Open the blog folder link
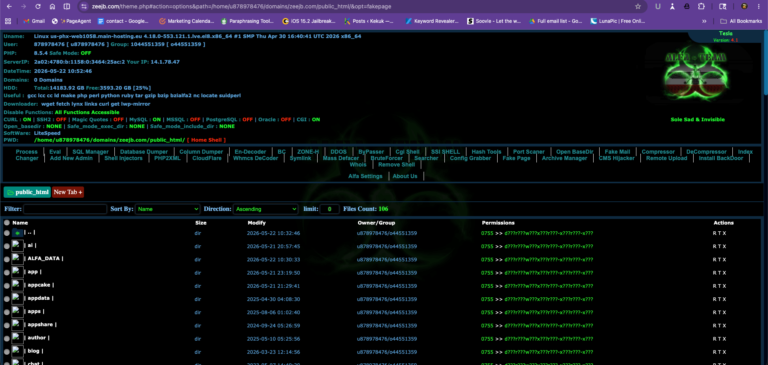The image size is (768, 365). click(x=34, y=351)
